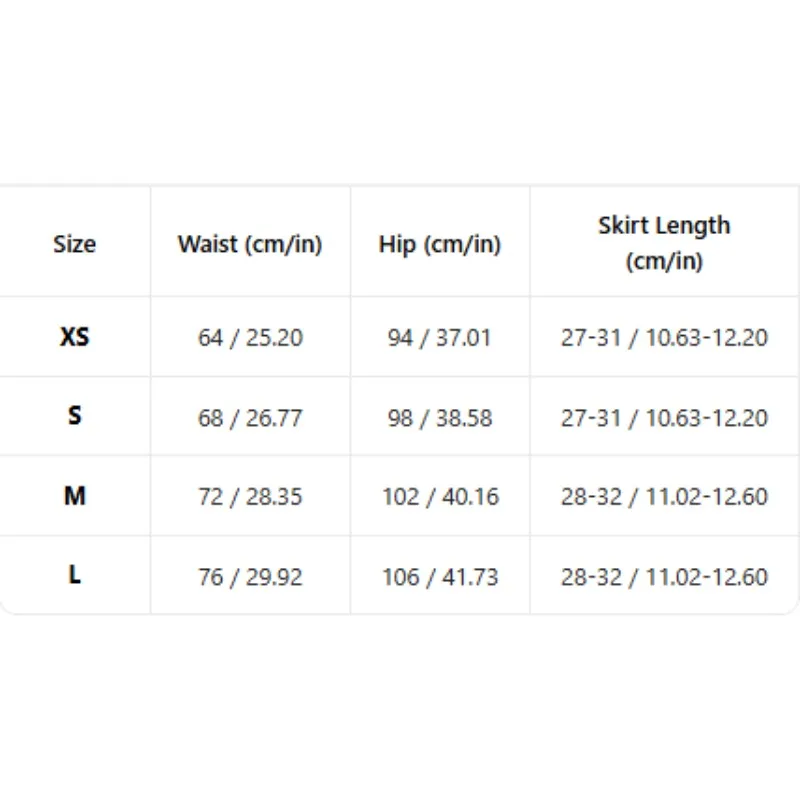Image resolution: width=800 pixels, height=800 pixels.
Task: Click the Skirt Length (cm/in) header
Action: [x=664, y=243]
